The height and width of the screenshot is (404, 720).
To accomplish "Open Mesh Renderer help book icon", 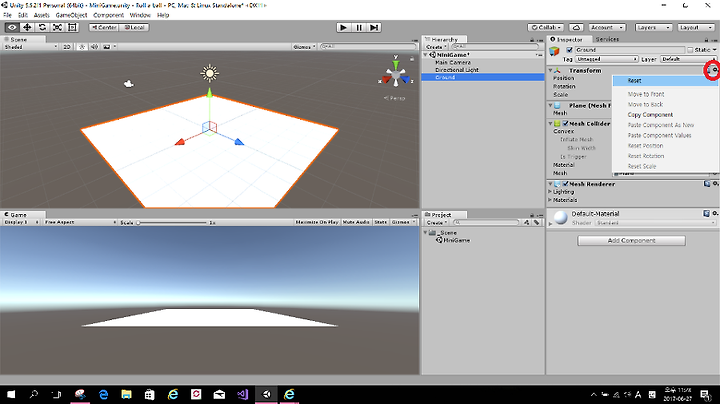I will 707,184.
